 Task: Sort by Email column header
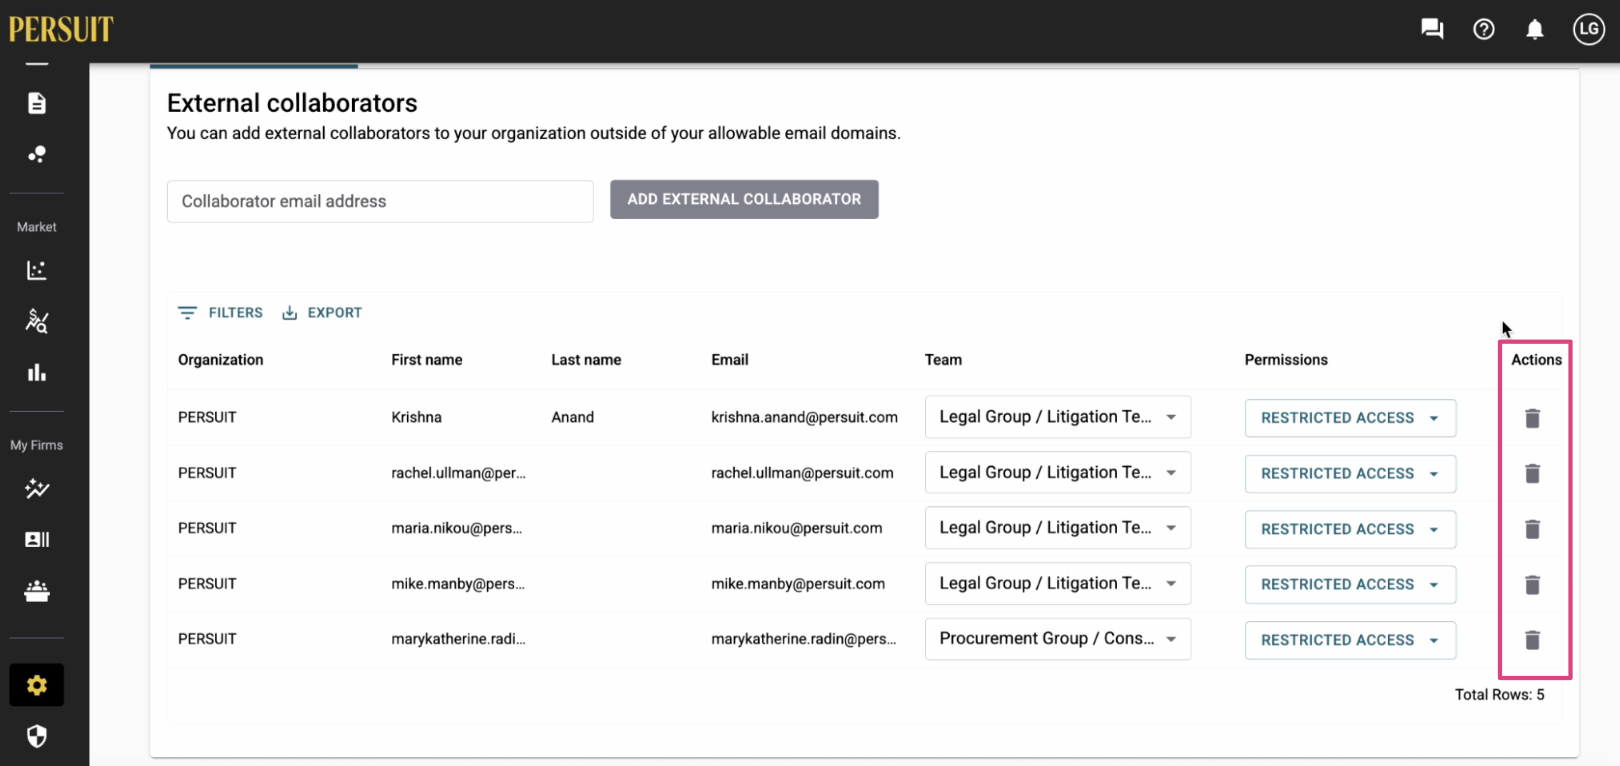[x=730, y=360]
